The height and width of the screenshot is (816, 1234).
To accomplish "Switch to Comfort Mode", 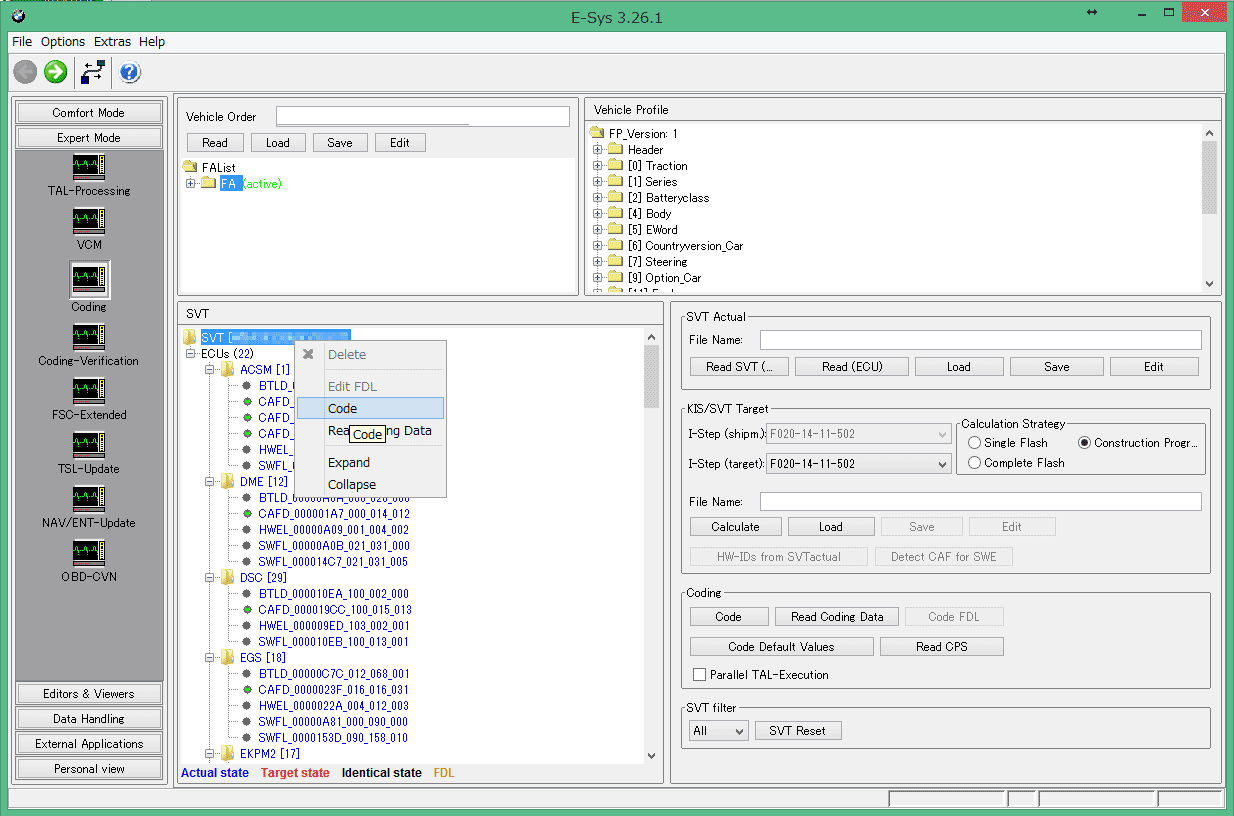I will click(x=89, y=113).
